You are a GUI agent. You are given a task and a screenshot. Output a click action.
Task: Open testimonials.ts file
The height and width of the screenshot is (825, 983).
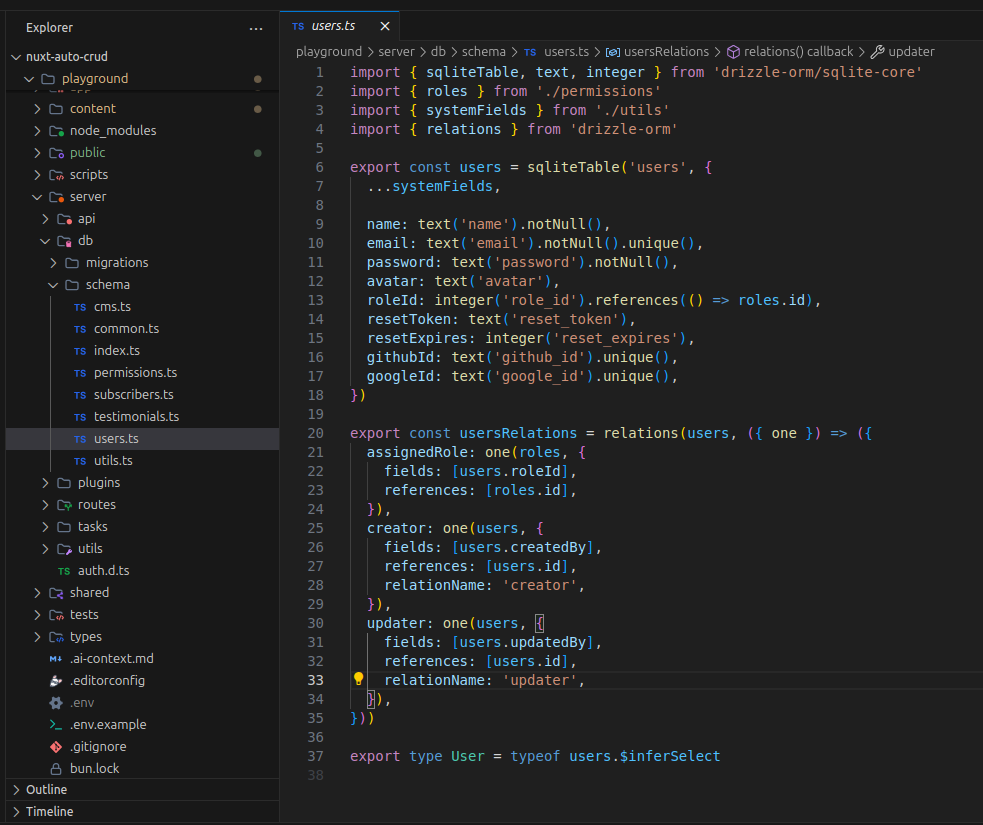136,416
